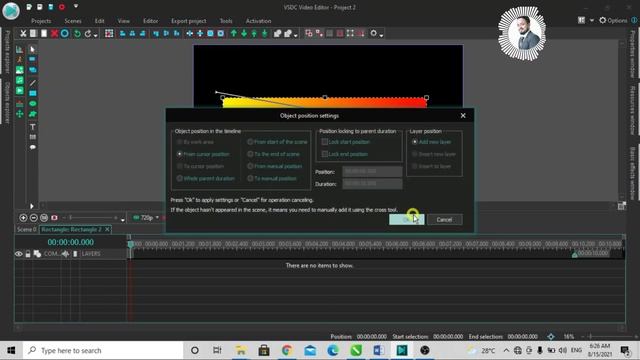This screenshot has height=360, width=640.
Task: Open the Export project tab
Action: click(189, 21)
